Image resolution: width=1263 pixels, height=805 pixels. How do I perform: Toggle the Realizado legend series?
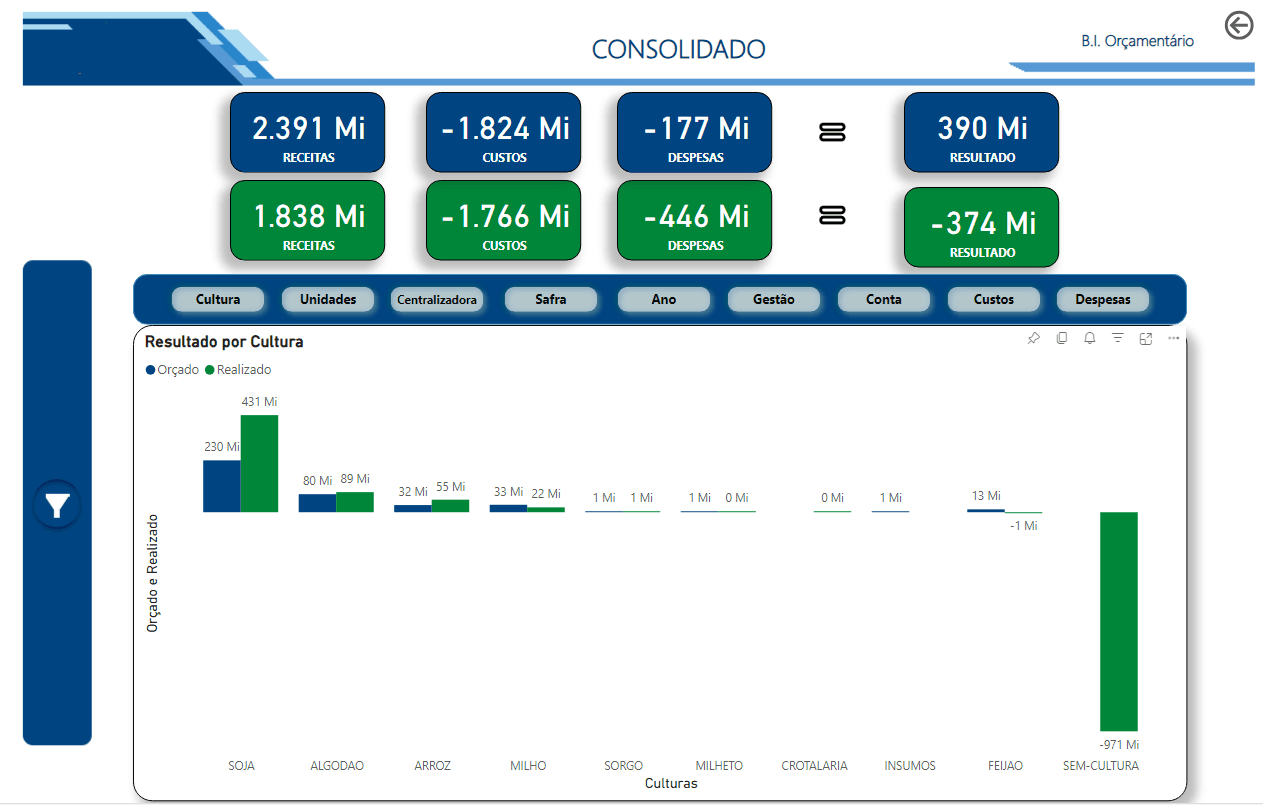(x=238, y=370)
